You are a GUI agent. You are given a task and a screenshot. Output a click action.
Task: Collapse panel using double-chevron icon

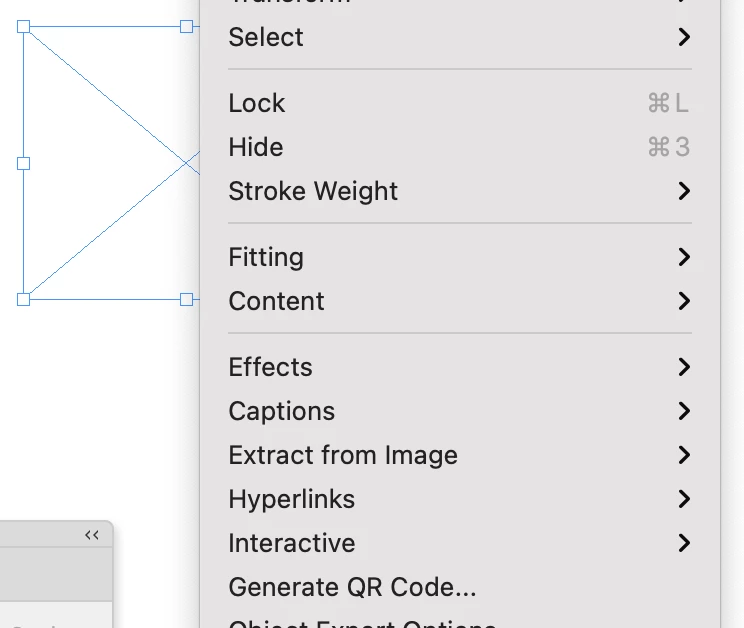(92, 535)
